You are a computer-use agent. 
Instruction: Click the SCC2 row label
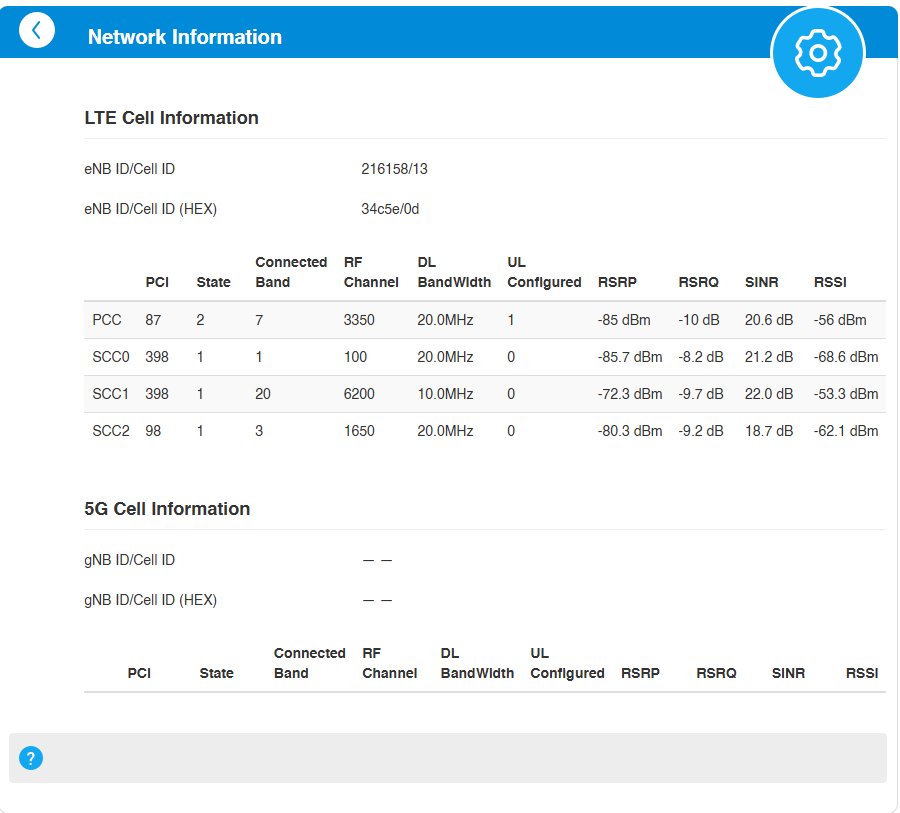click(x=111, y=431)
